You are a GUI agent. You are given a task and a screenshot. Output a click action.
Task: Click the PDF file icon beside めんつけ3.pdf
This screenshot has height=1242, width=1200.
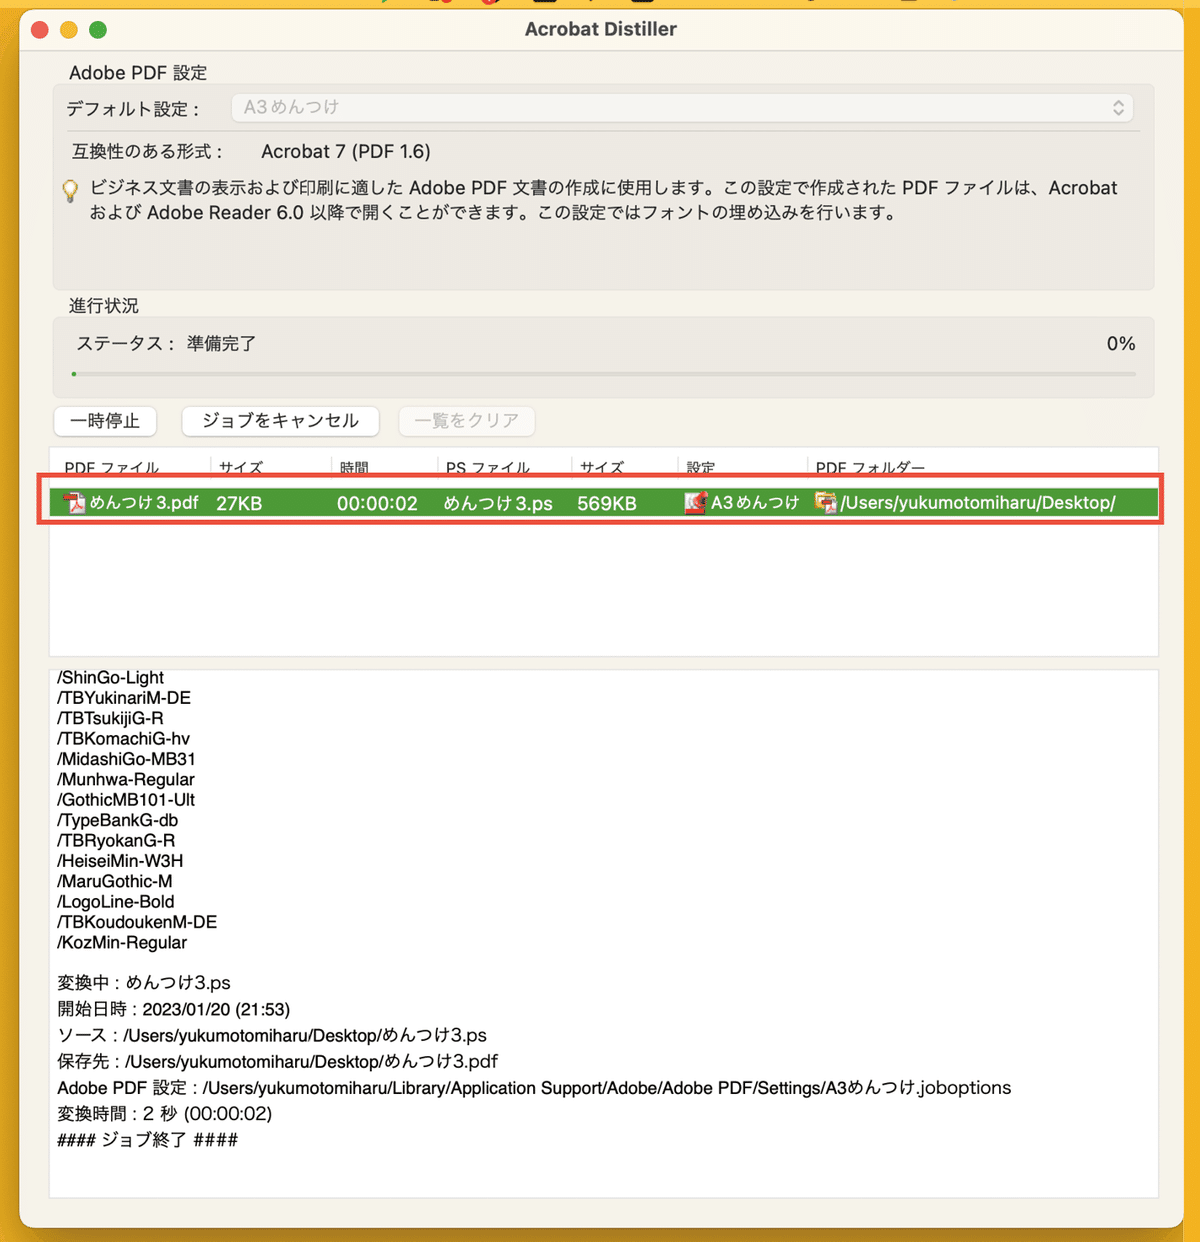[75, 502]
